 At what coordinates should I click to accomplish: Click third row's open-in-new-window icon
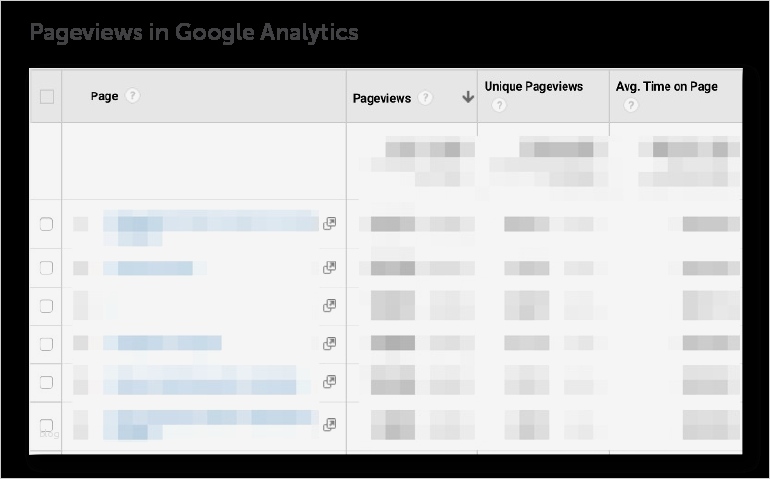click(x=329, y=306)
